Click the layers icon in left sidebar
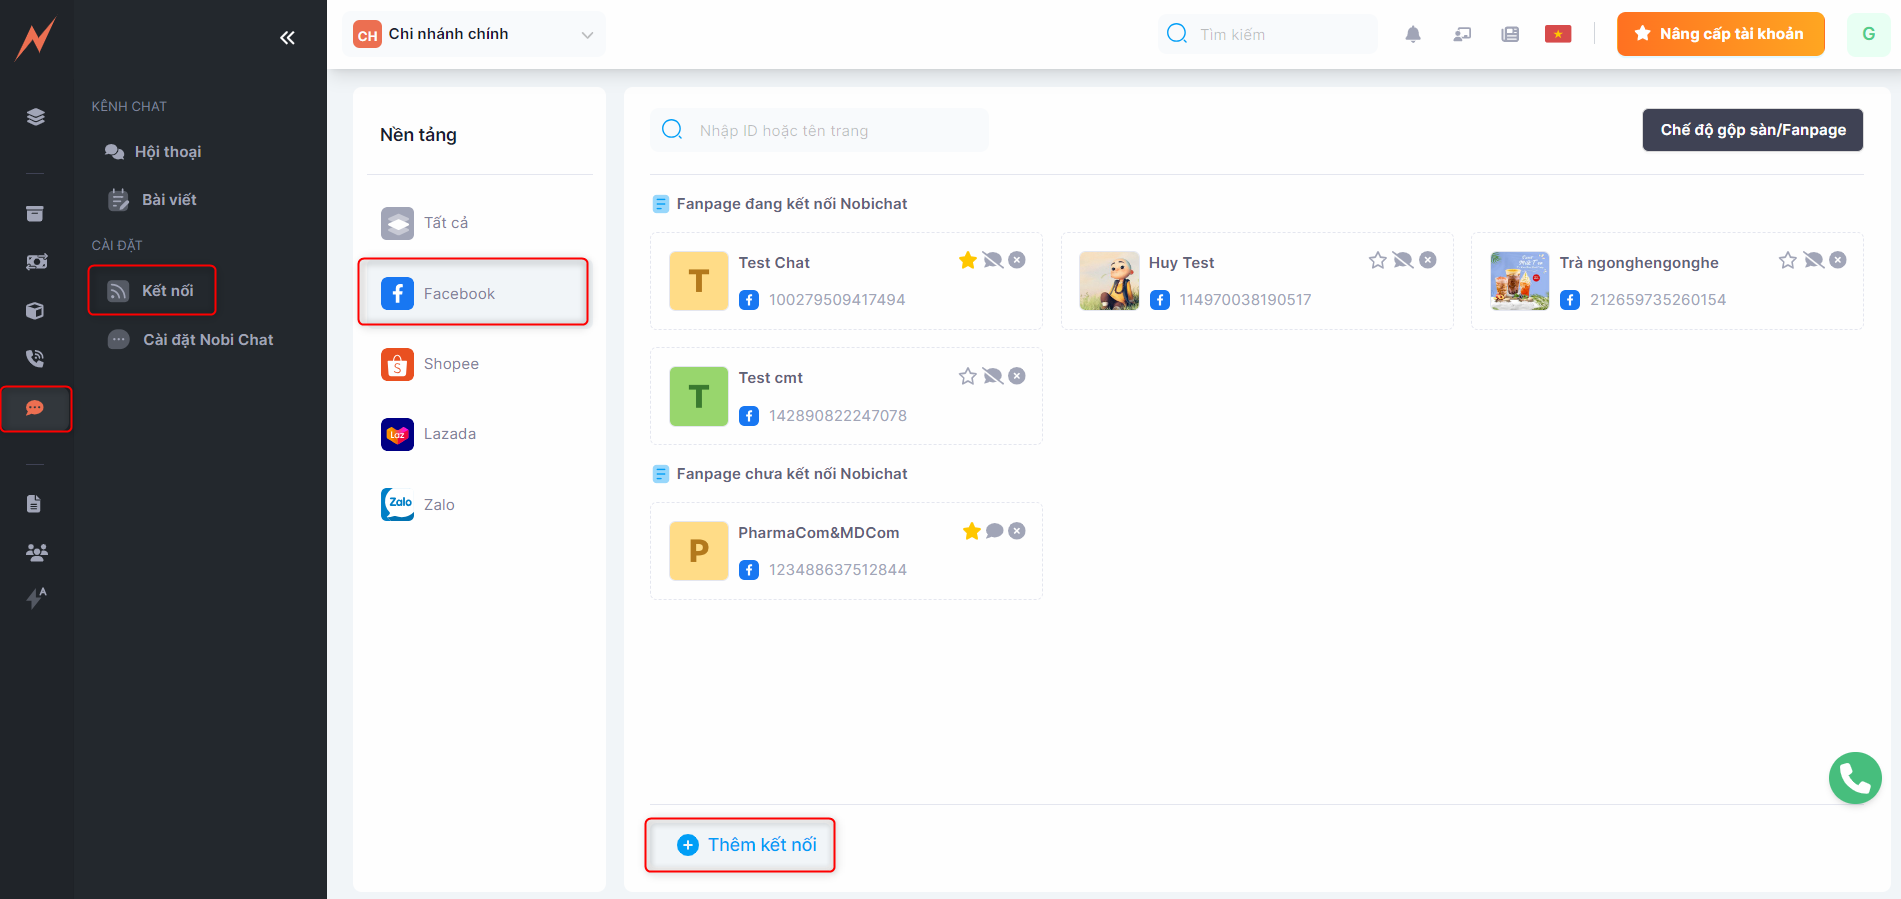This screenshot has height=899, width=1901. (35, 117)
